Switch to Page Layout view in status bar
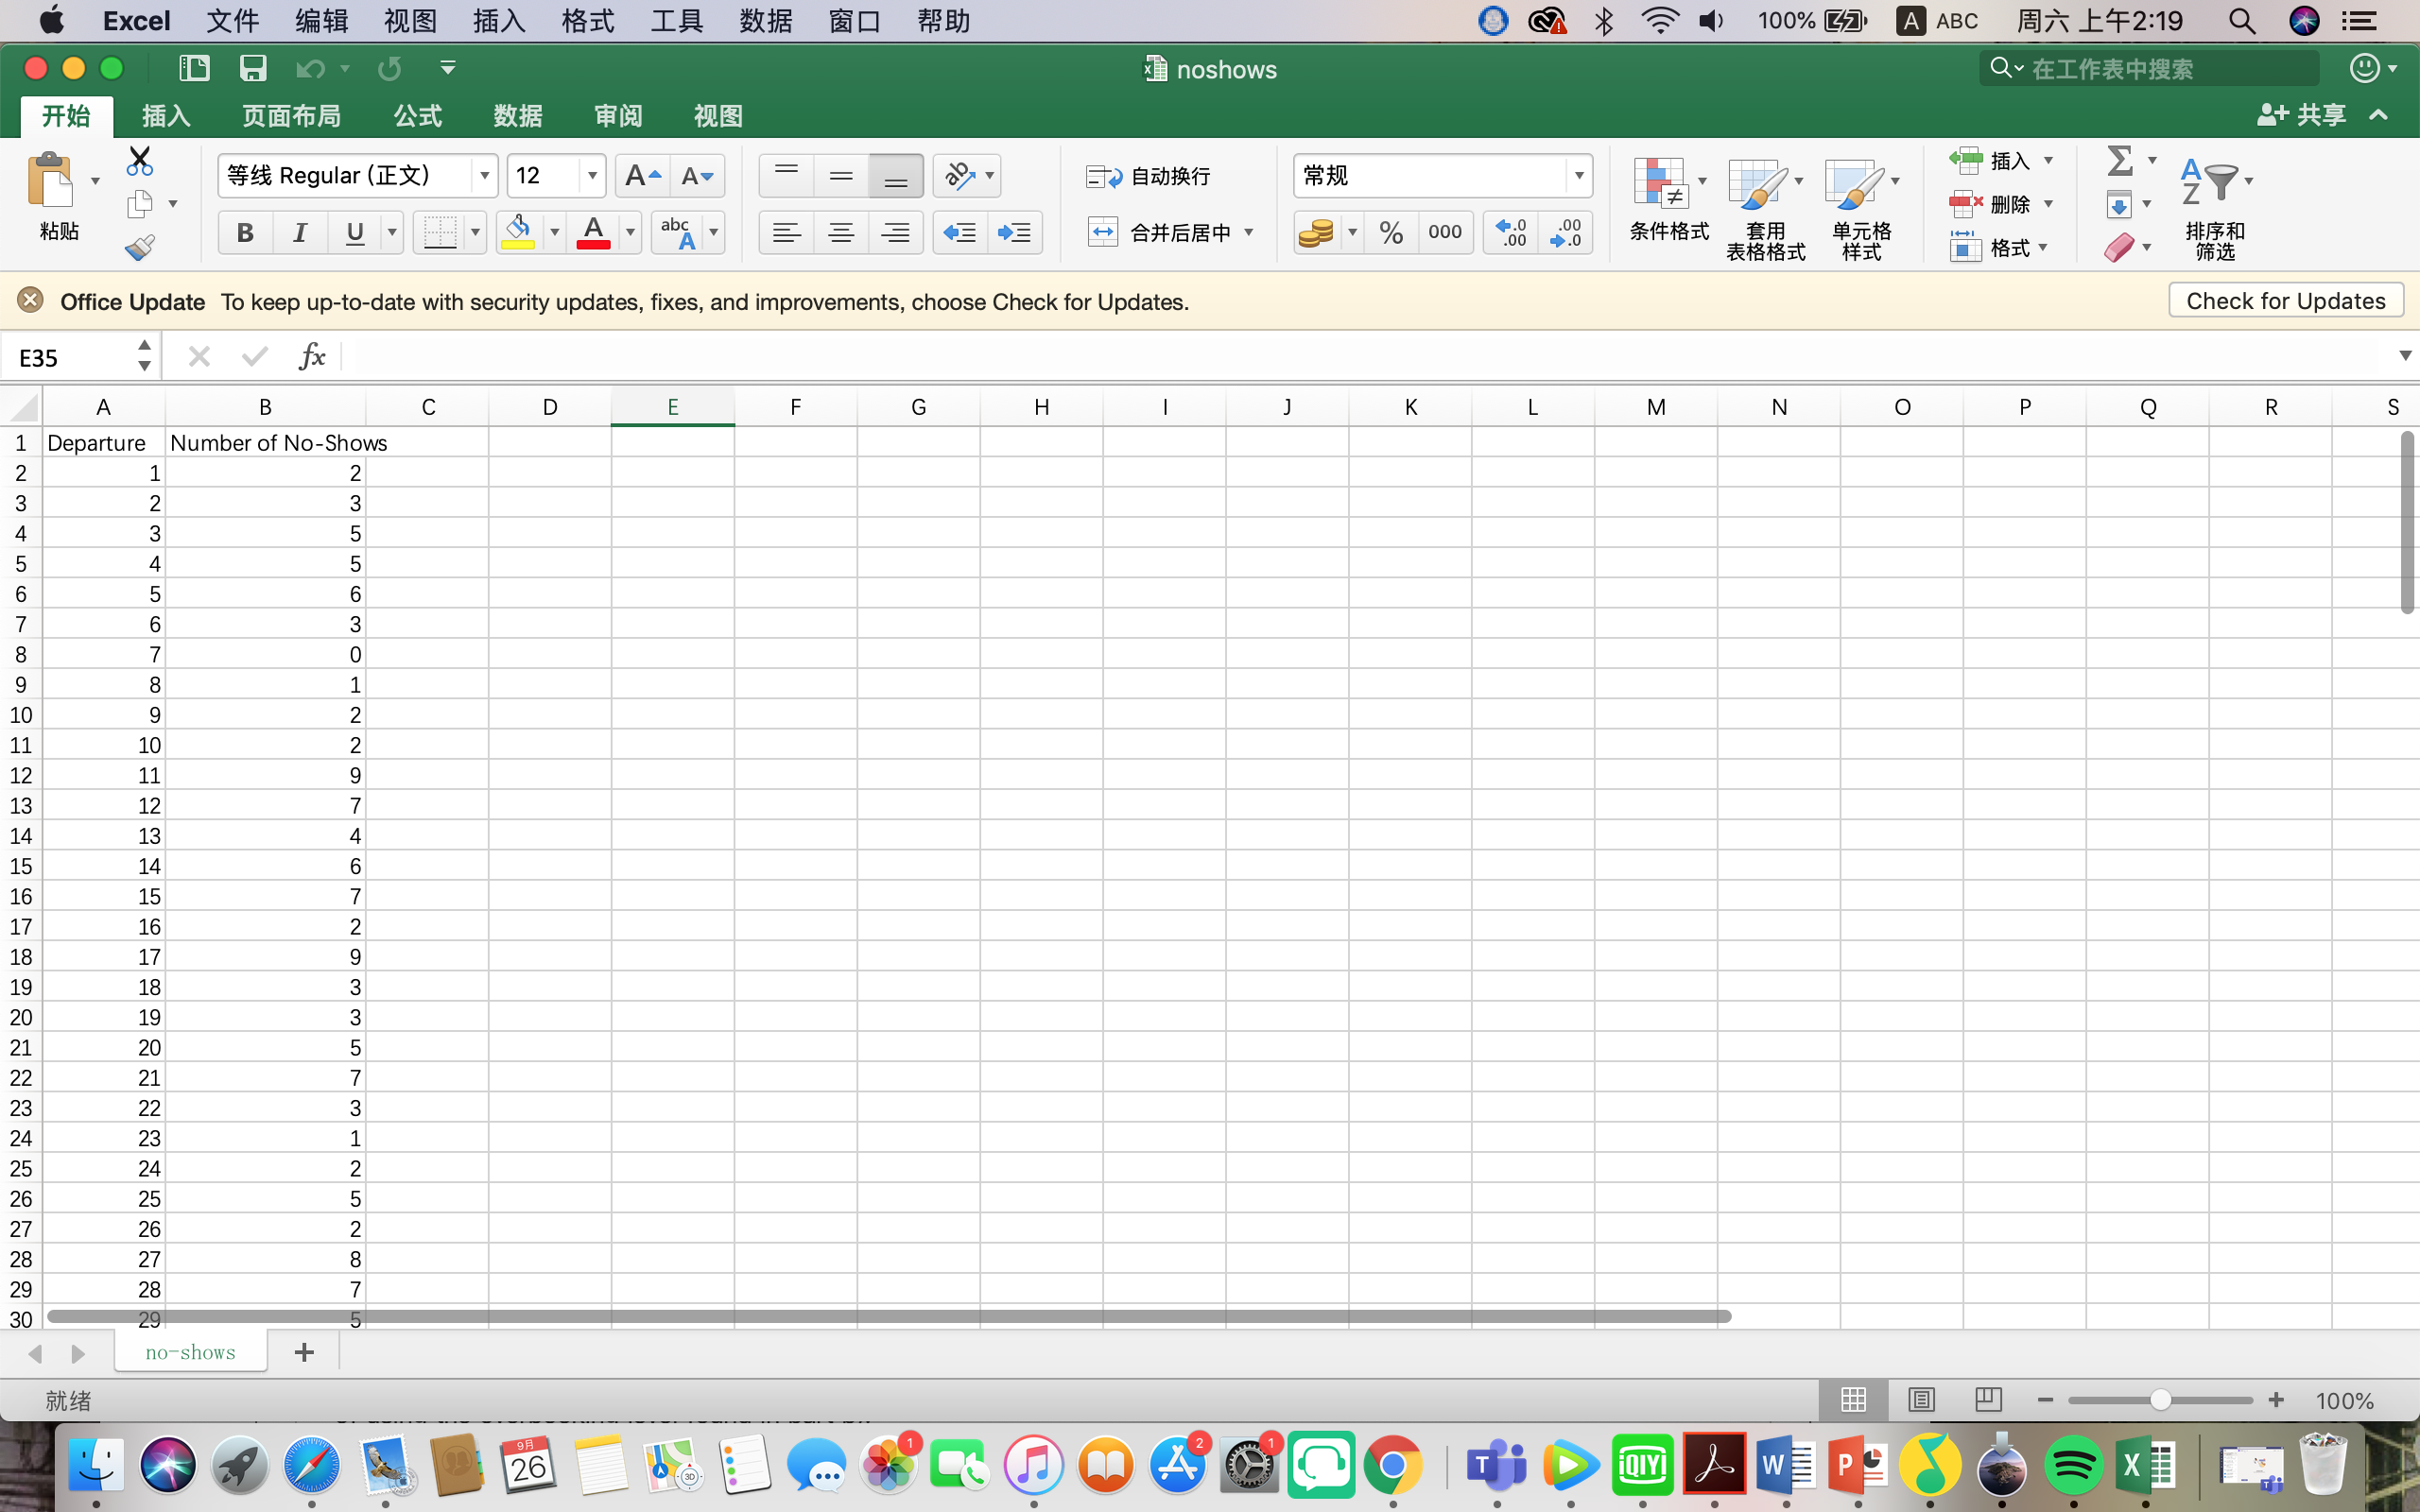 pyautogui.click(x=1921, y=1400)
